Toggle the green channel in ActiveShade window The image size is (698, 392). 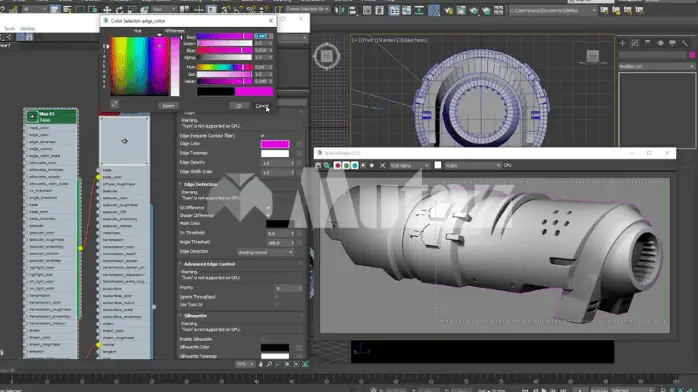coord(346,166)
